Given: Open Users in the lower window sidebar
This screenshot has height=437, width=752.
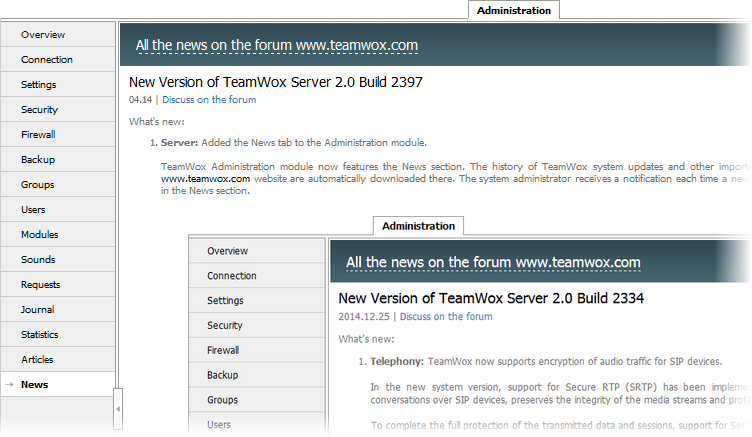Looking at the screenshot, I should tap(257, 425).
